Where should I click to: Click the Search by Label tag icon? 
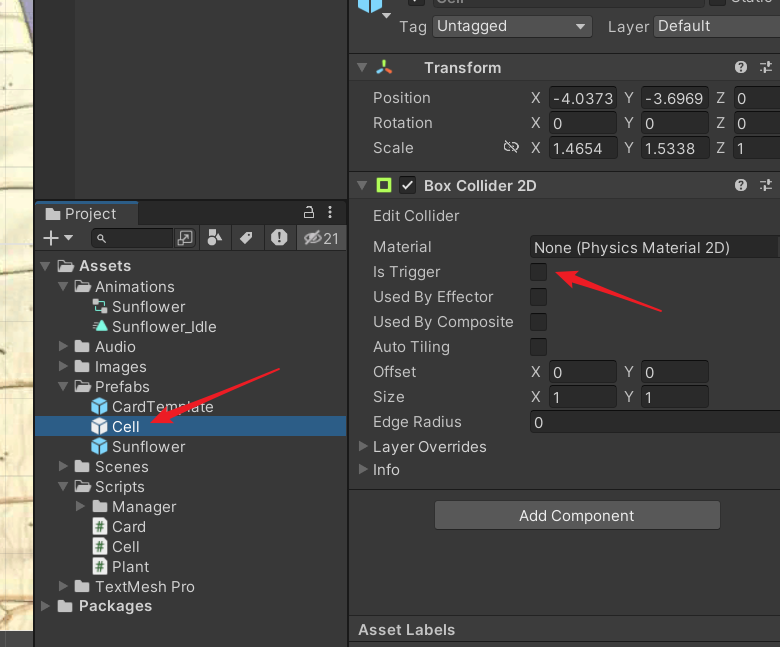245,238
